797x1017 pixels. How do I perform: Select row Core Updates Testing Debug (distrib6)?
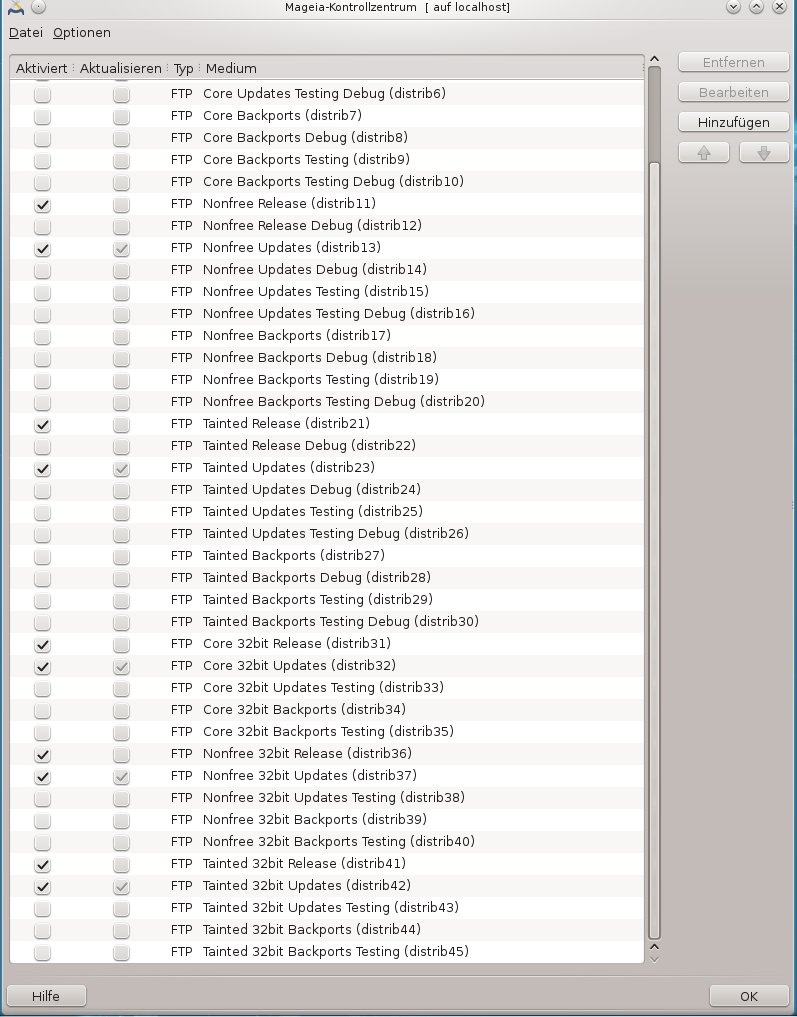tap(327, 93)
